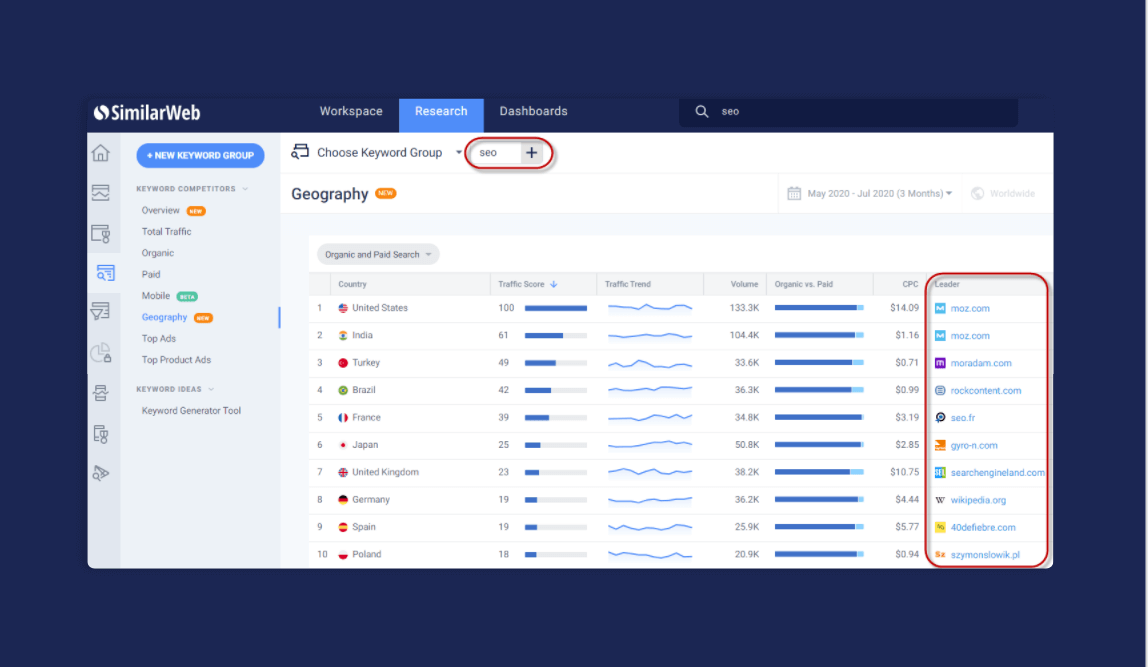Click the SimilarWeb logo
Viewport: 1148px width, 667px height.
click(x=146, y=112)
